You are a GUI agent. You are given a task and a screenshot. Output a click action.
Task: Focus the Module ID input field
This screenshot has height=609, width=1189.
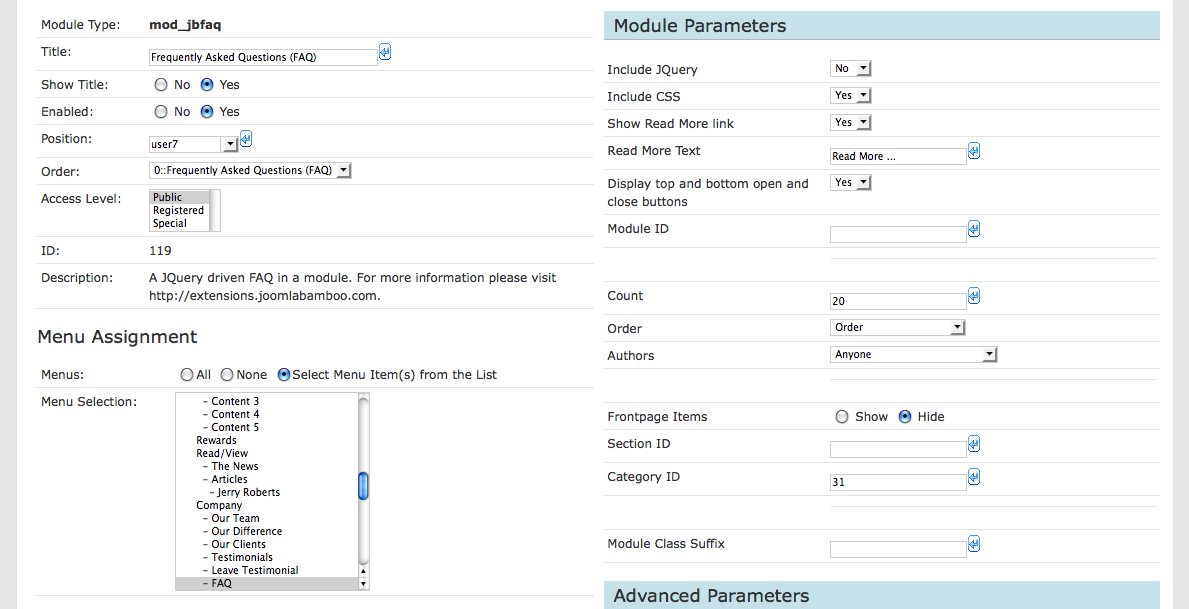(898, 234)
